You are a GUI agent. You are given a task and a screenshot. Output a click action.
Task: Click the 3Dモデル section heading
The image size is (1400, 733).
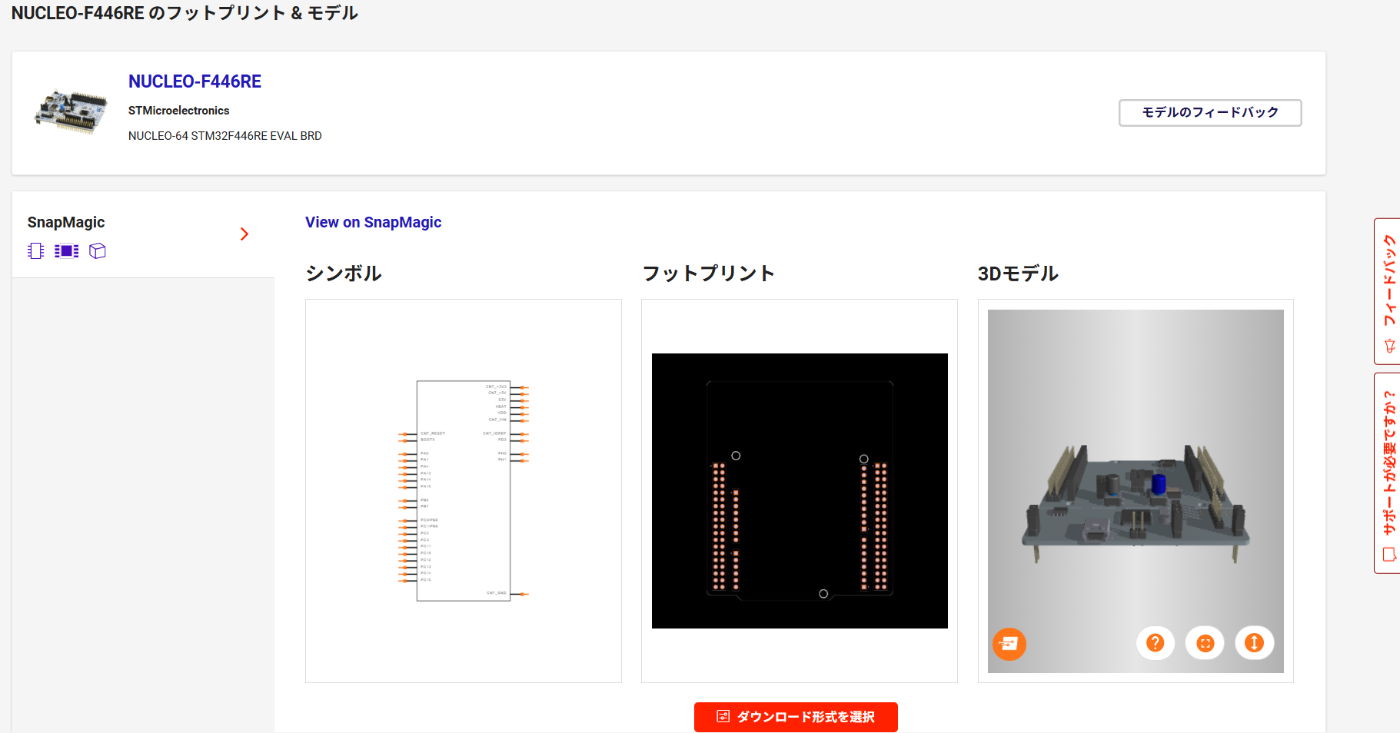(x=1018, y=273)
